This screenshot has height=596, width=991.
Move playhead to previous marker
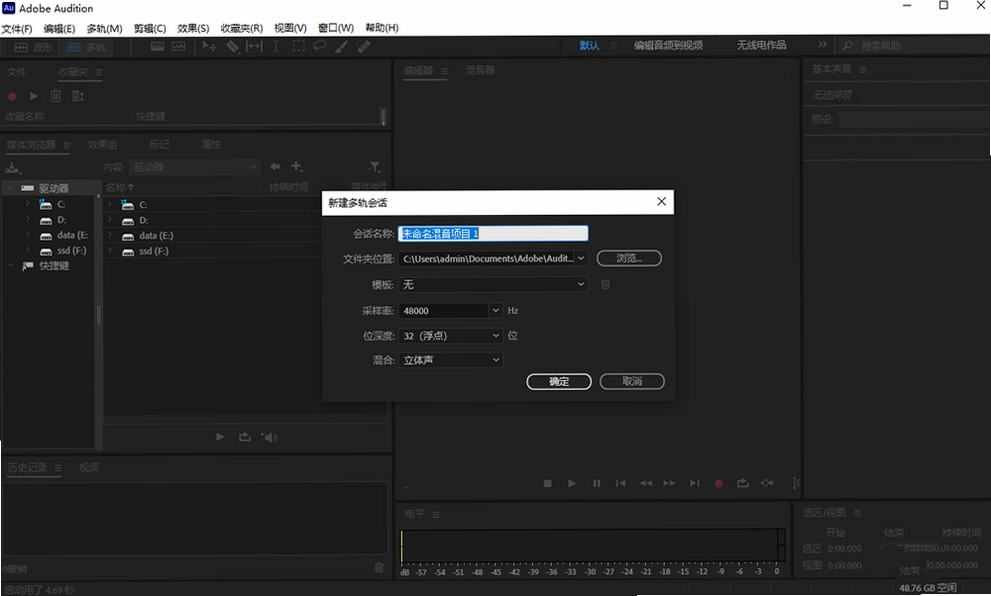click(x=621, y=483)
